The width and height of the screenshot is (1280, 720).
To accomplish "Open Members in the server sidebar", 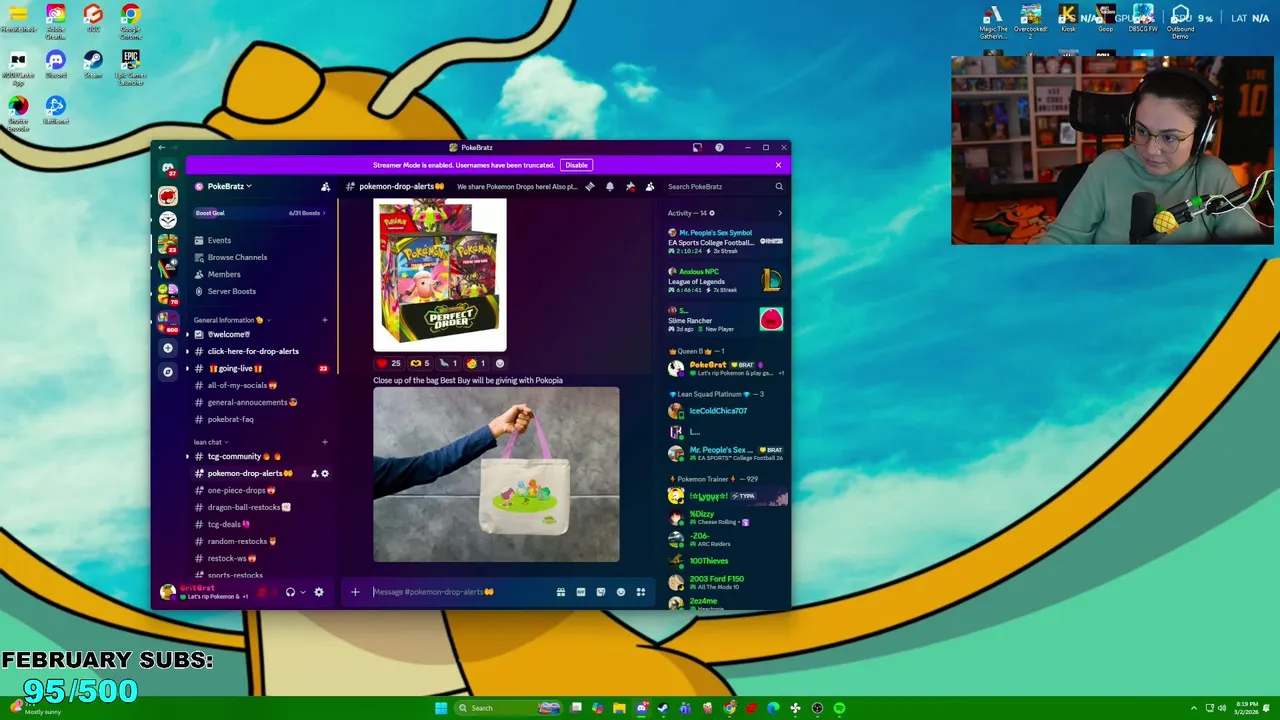I will [x=260, y=274].
